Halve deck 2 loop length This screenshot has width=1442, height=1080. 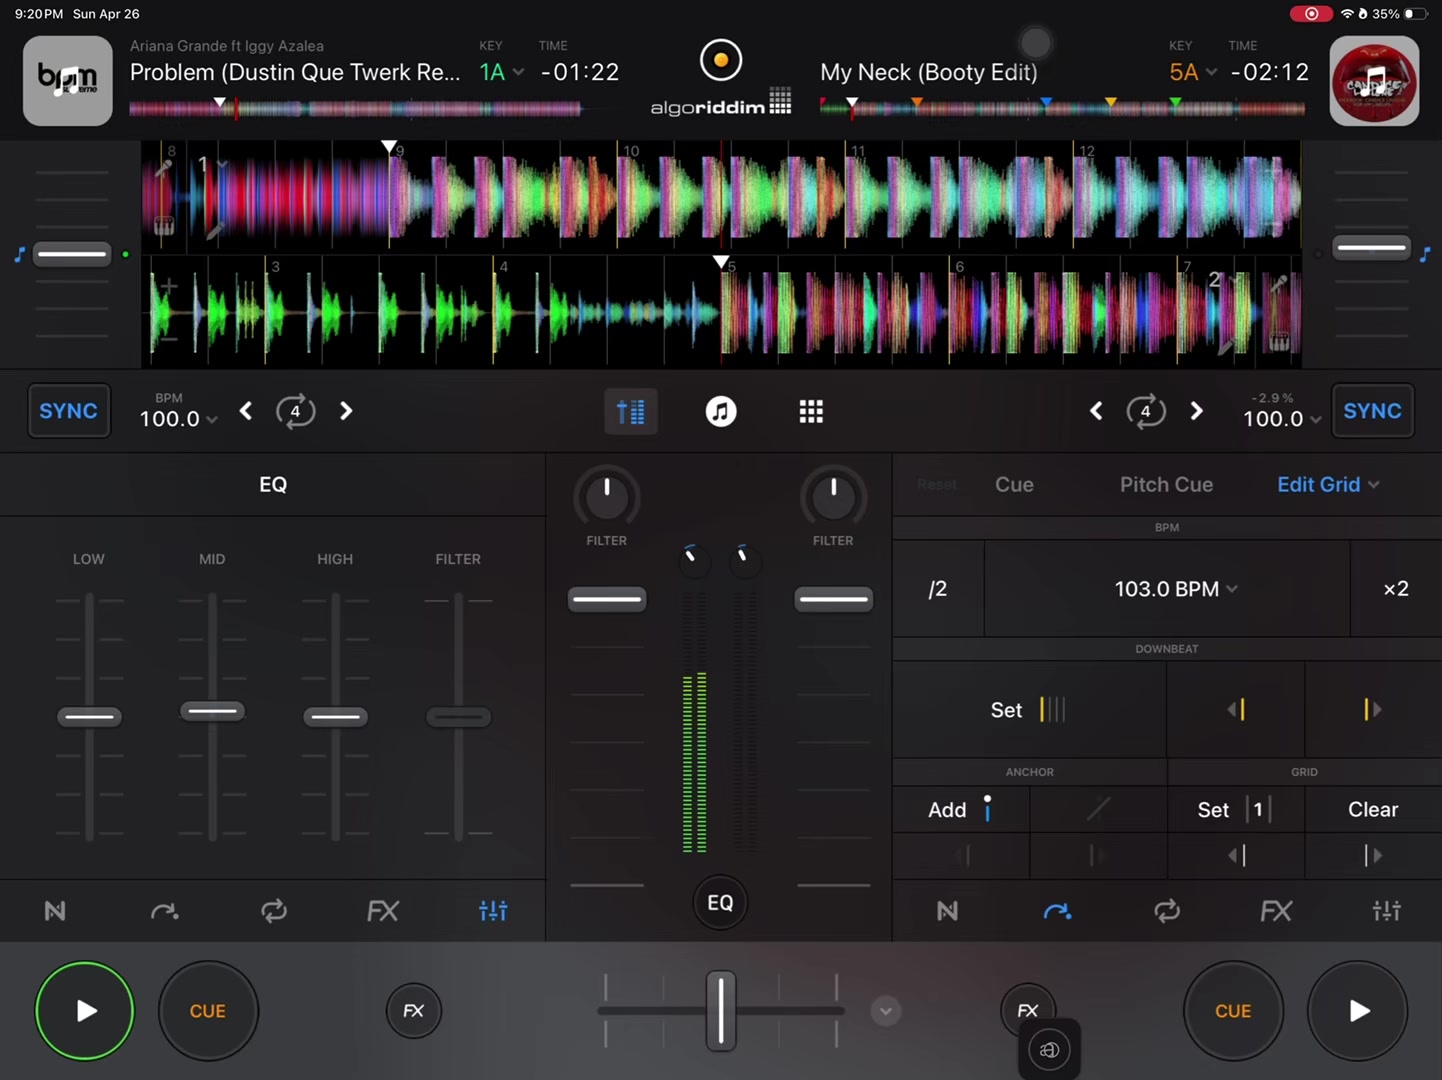click(x=1096, y=411)
